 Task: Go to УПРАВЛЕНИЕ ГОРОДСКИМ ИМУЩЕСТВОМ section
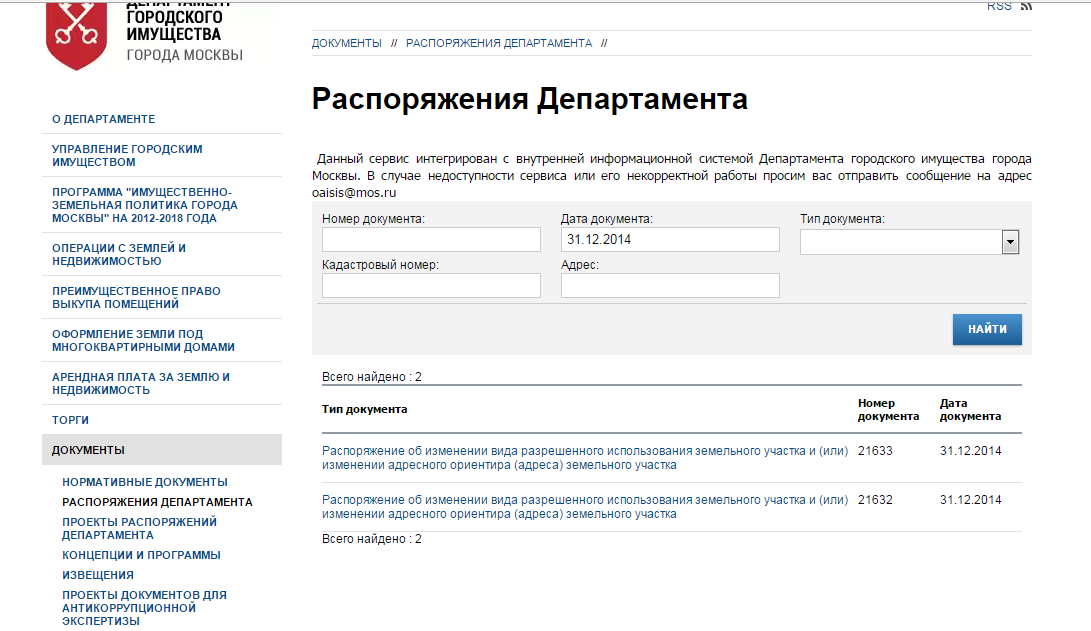pyautogui.click(x=127, y=155)
